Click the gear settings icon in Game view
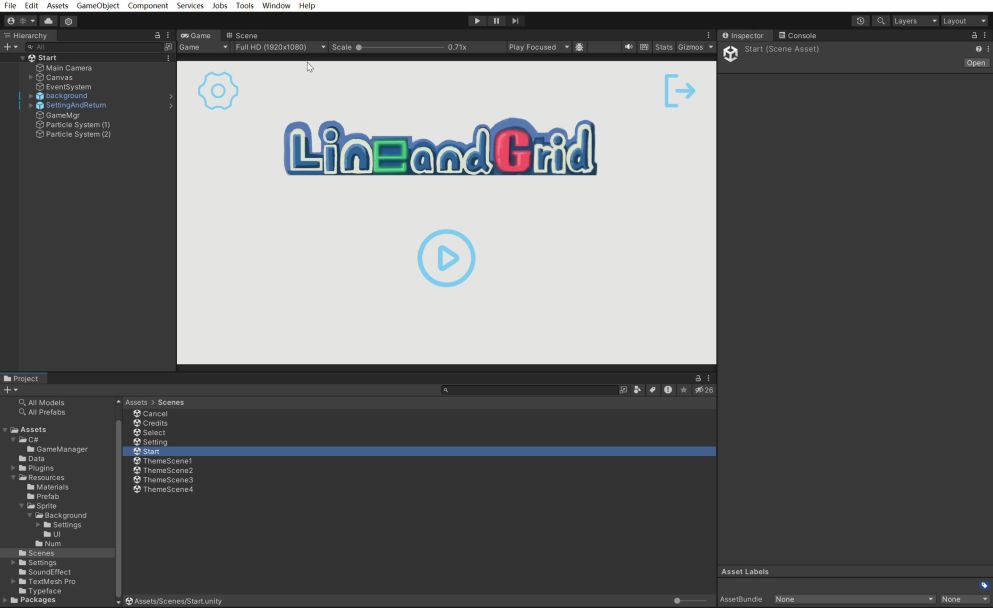993x608 pixels. click(218, 91)
